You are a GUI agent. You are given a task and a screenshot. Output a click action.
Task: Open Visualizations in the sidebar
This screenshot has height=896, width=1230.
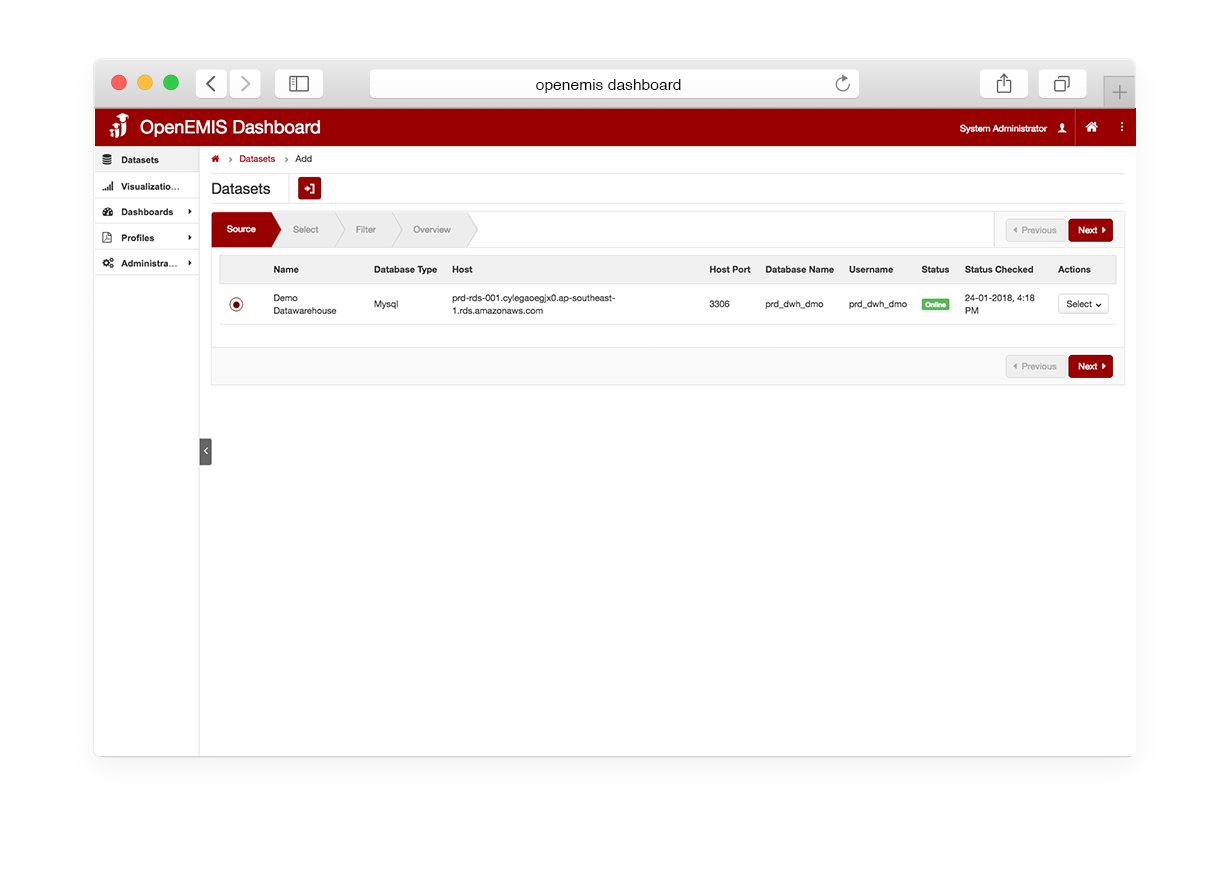point(147,187)
